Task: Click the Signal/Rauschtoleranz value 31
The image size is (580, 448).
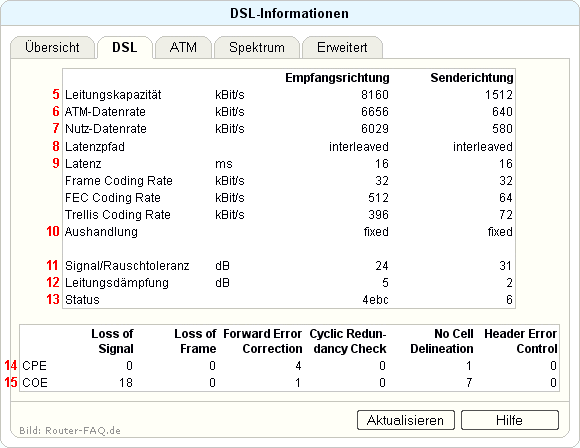Action: coord(506,266)
